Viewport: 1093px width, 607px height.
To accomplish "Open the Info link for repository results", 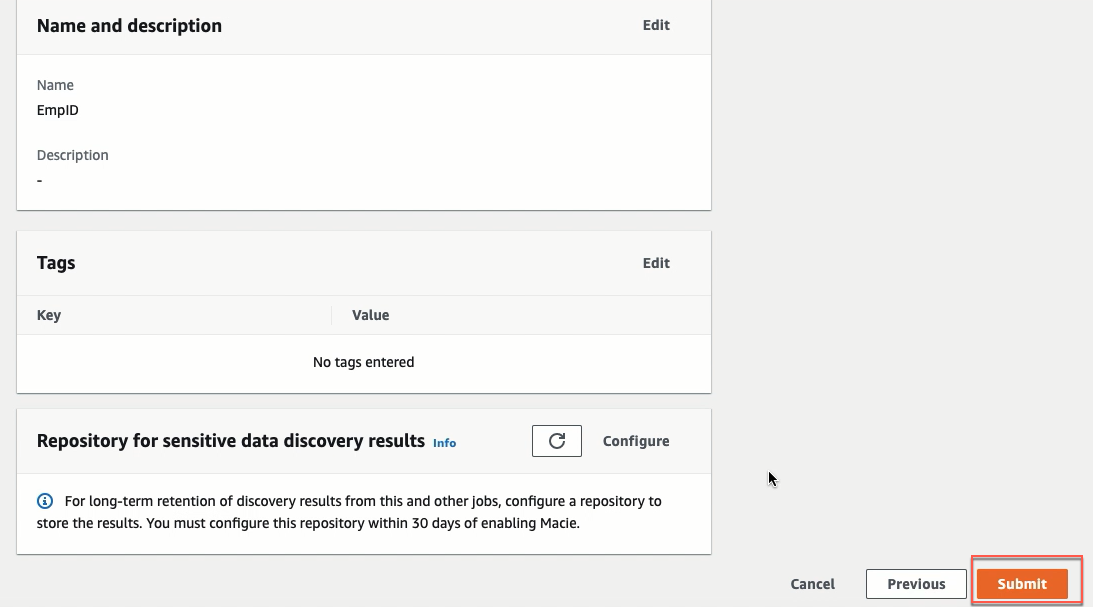I will pos(444,443).
